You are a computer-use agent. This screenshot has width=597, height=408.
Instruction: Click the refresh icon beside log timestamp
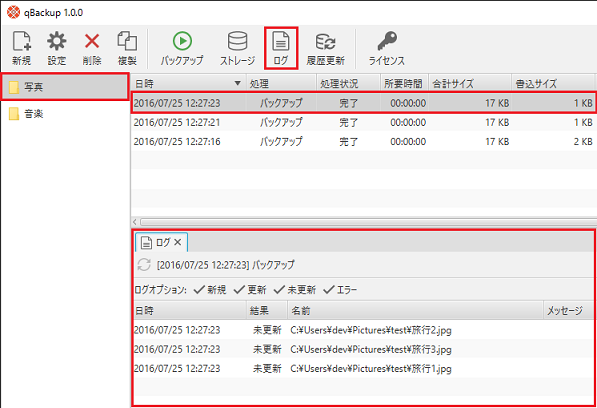point(144,265)
